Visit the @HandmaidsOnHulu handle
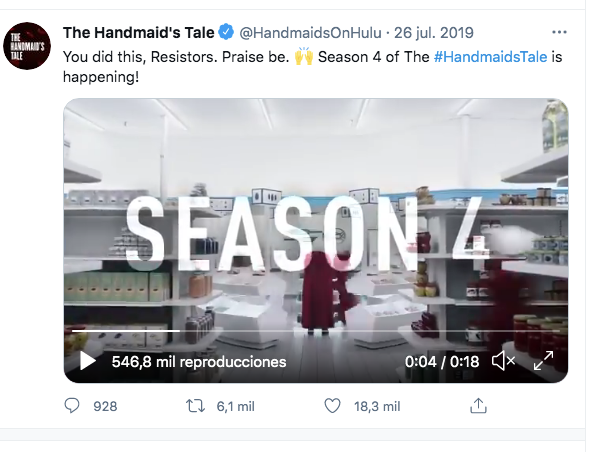606x452 pixels. click(310, 33)
